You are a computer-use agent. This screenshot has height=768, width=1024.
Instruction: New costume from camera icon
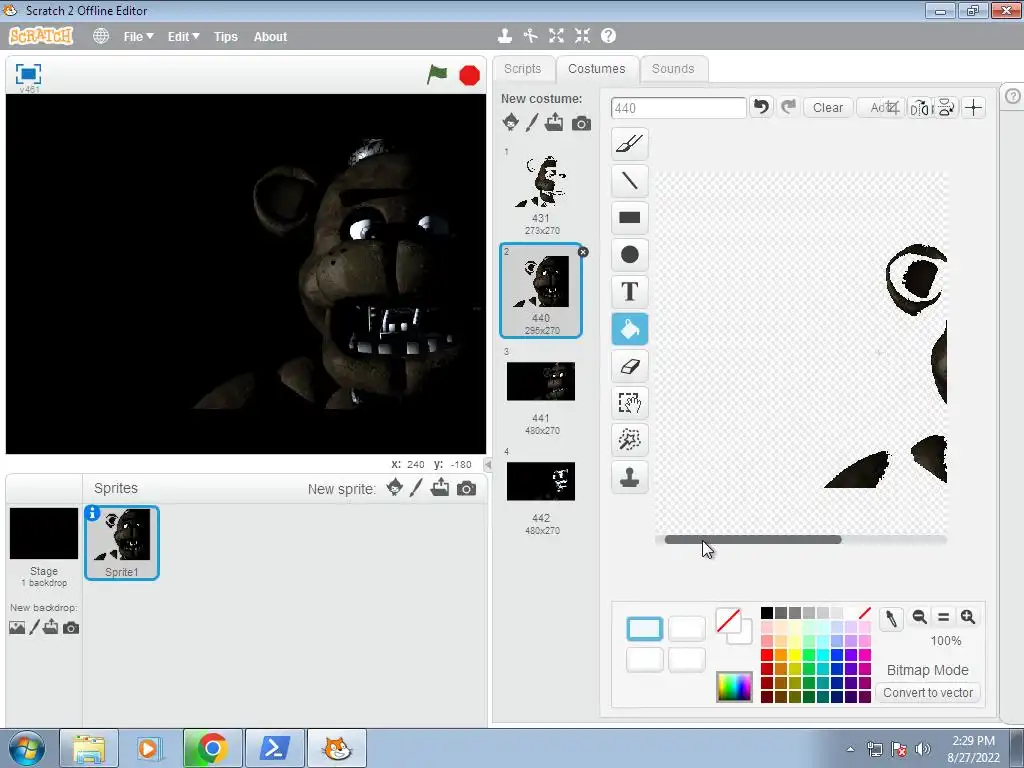pos(581,123)
